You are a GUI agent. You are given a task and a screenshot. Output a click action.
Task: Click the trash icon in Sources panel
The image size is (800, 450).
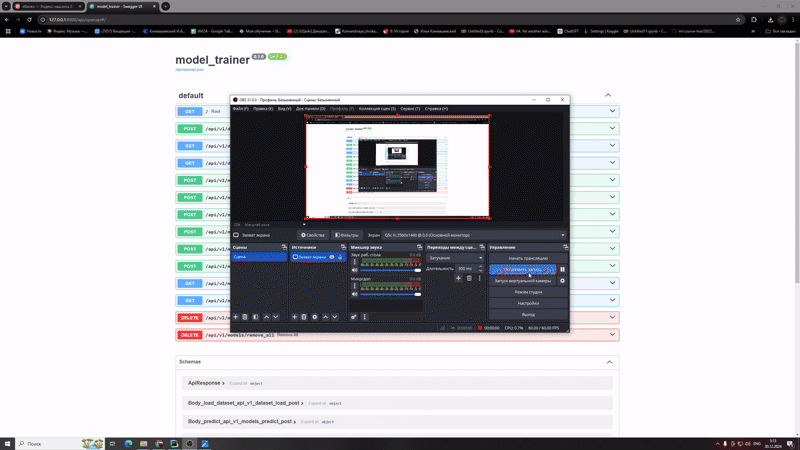coord(304,317)
